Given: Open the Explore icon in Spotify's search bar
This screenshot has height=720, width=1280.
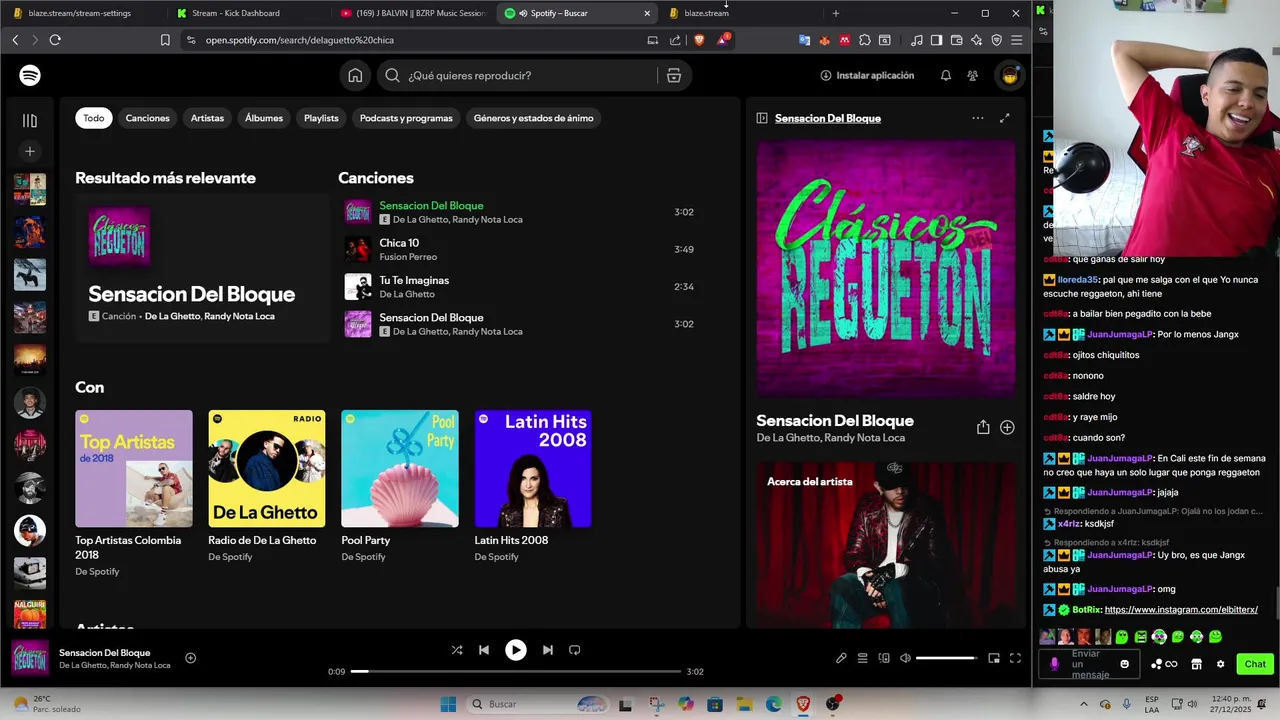Looking at the screenshot, I should pos(674,75).
